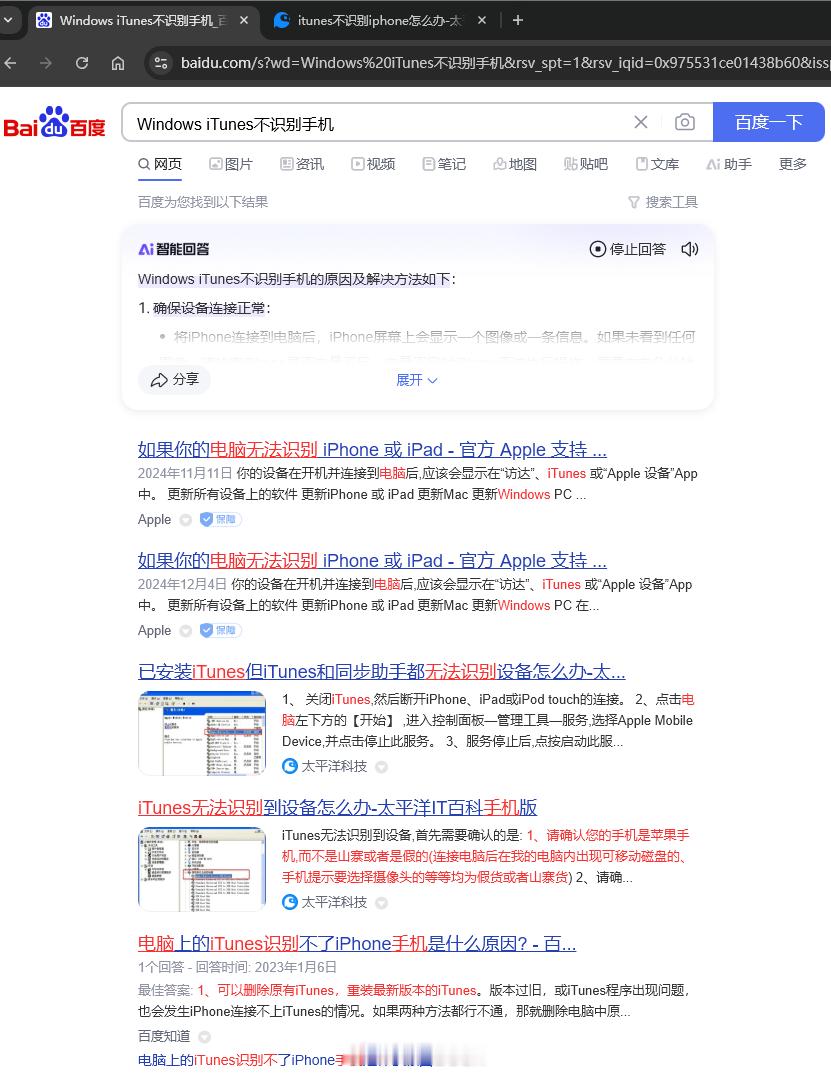
Task: Open 搜索工具 filter options
Action: click(x=662, y=202)
